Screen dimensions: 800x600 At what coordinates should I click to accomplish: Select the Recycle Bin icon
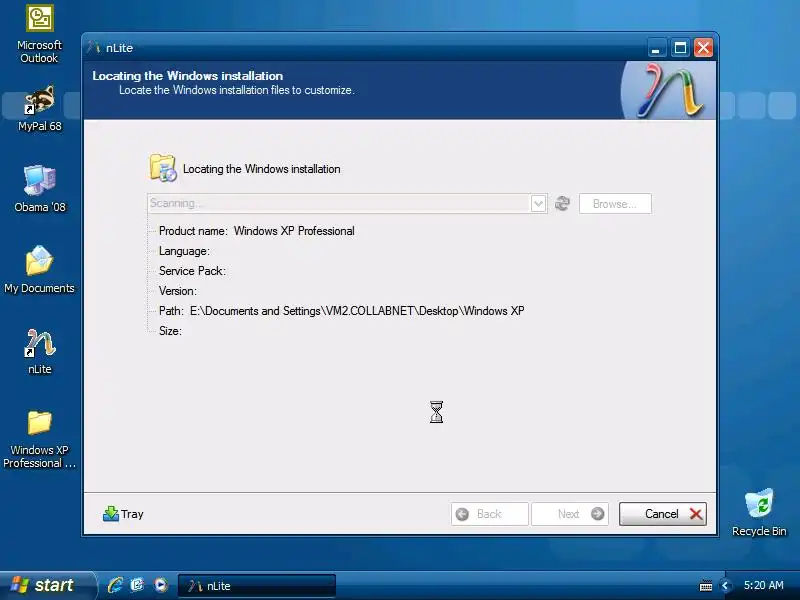tap(759, 512)
